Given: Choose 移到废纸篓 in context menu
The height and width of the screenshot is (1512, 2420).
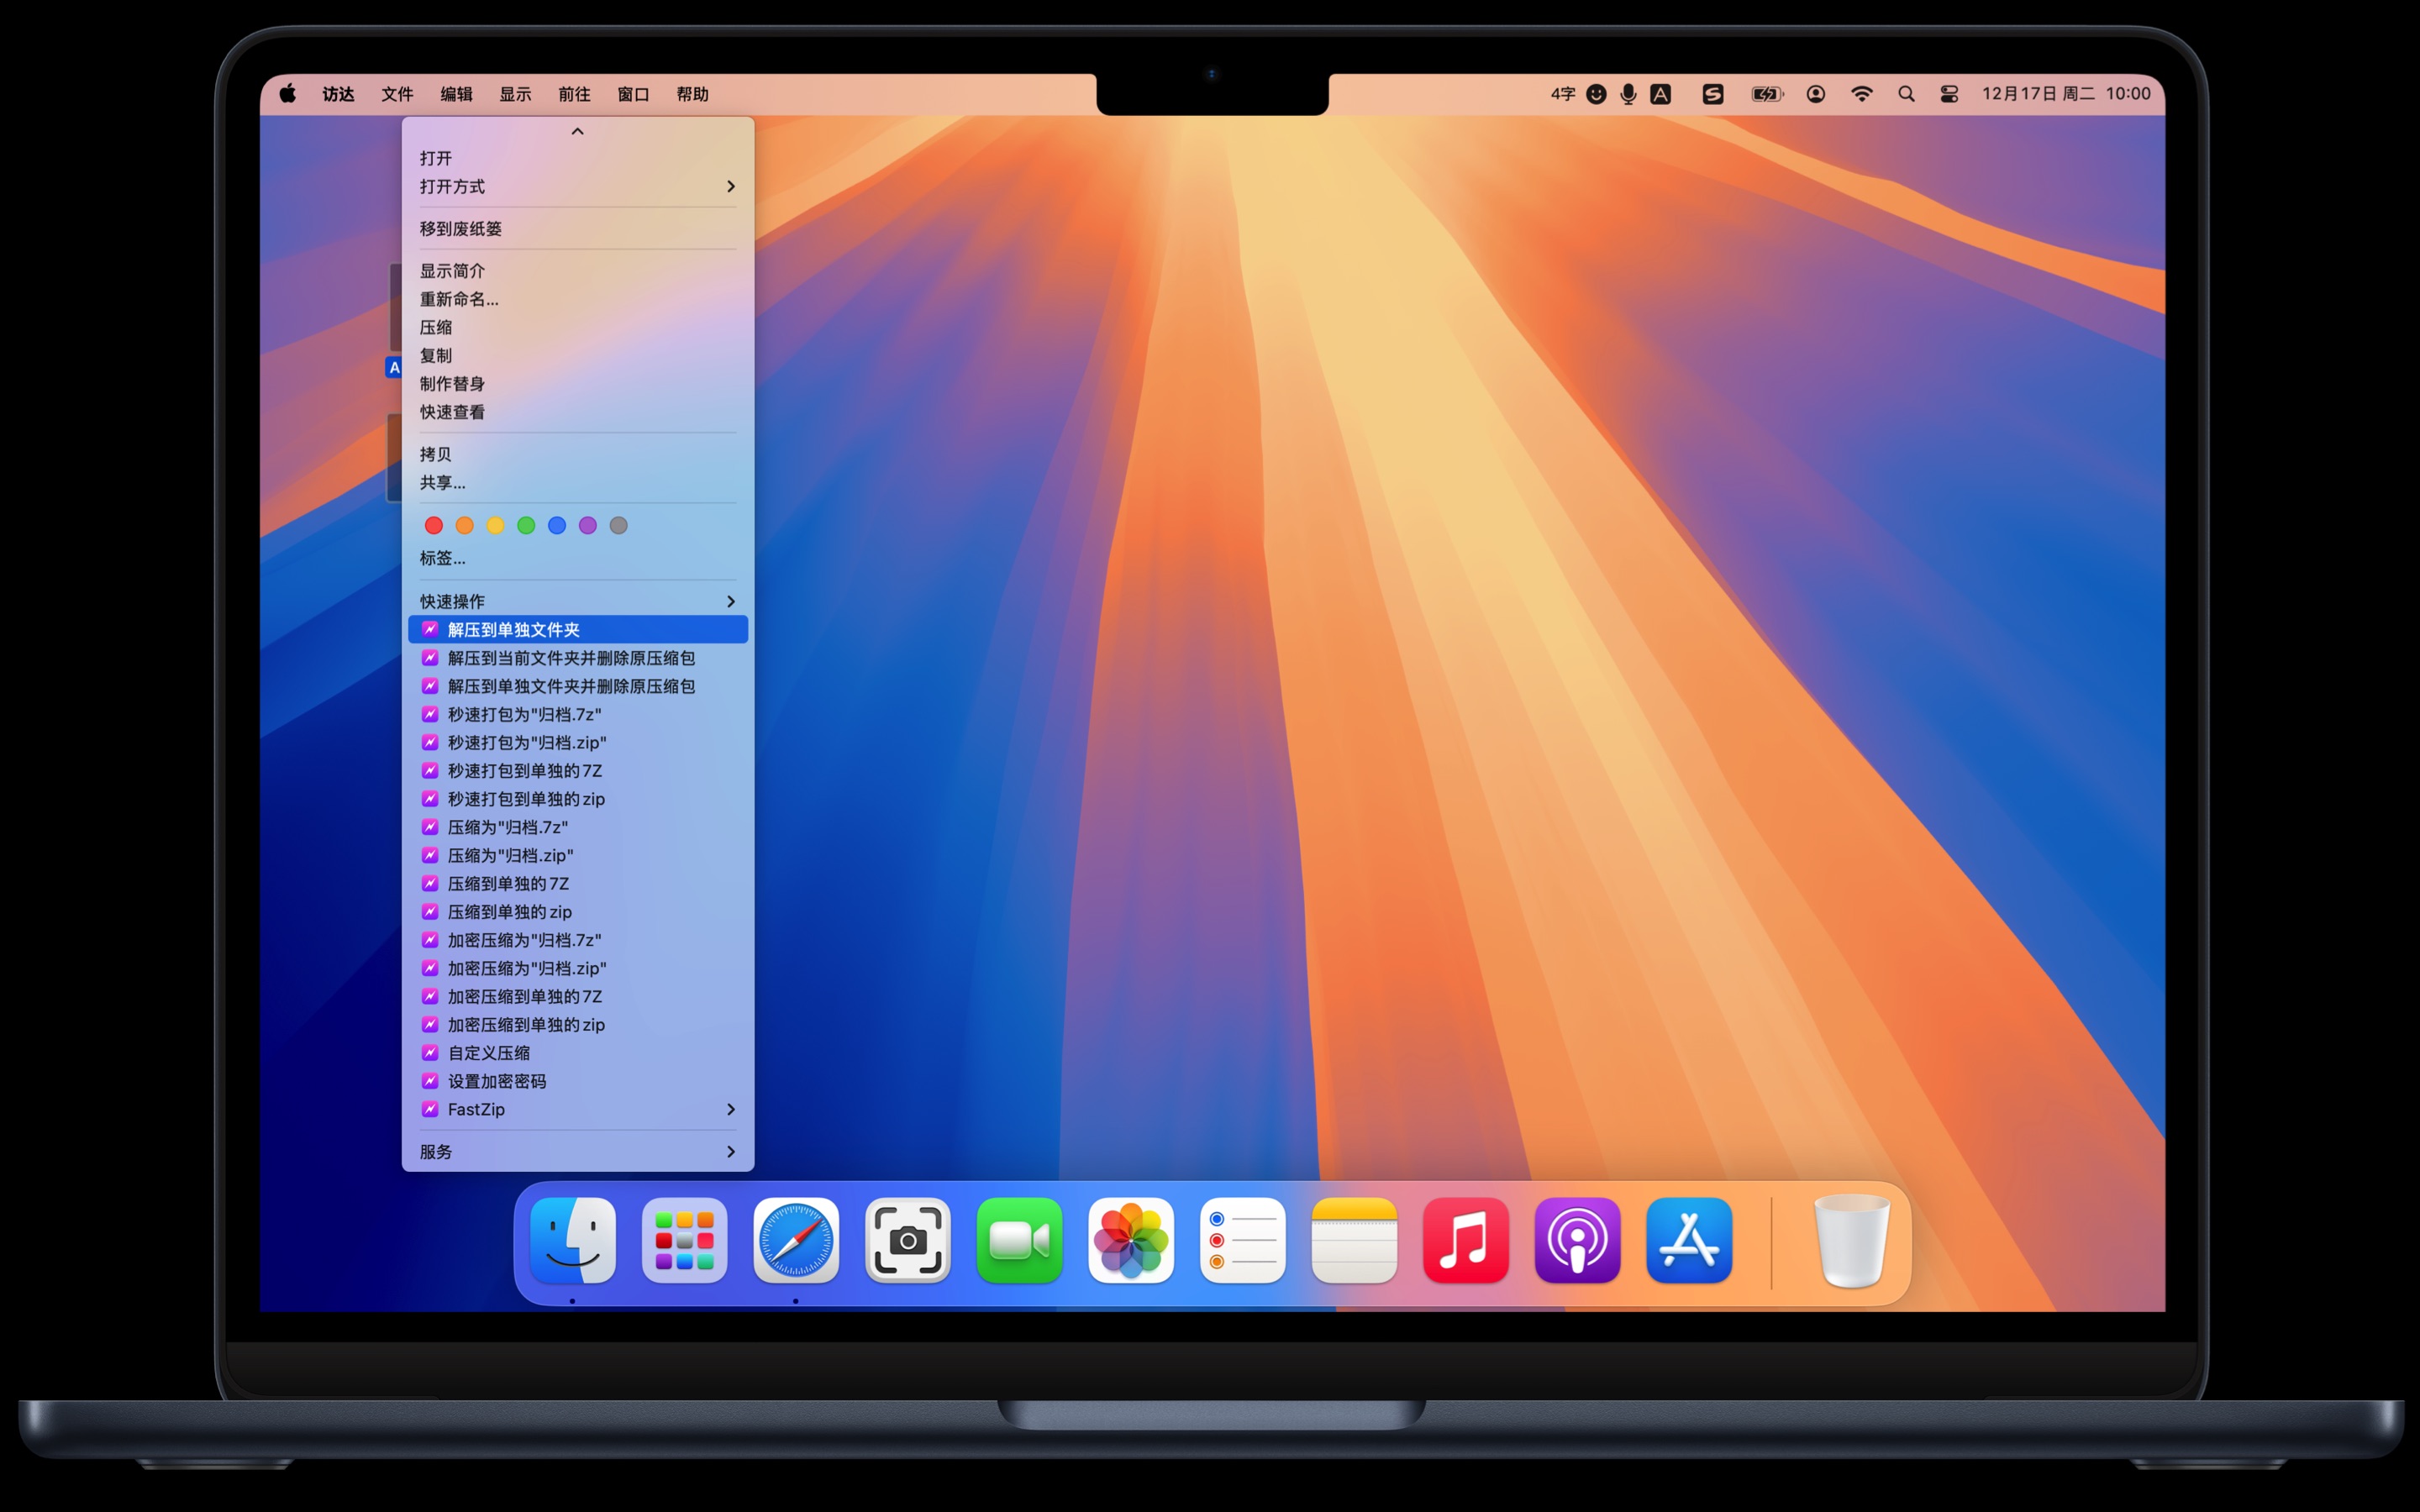Looking at the screenshot, I should [578, 229].
